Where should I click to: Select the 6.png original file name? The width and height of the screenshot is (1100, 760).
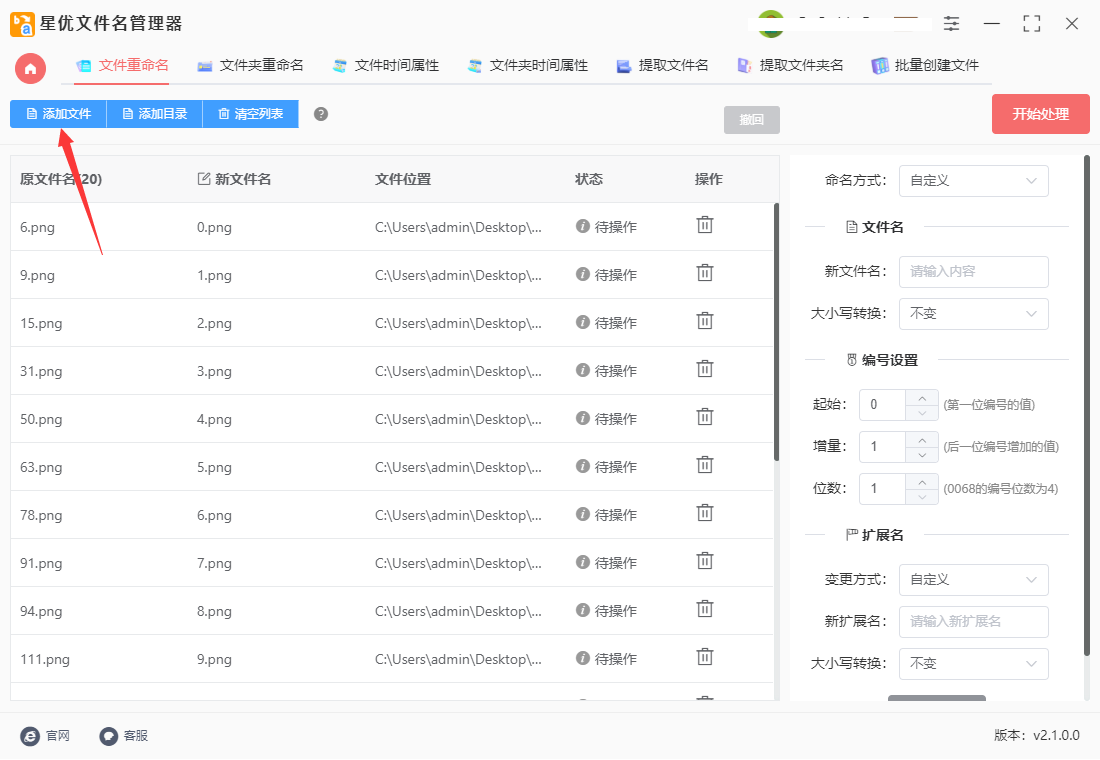tap(37, 227)
